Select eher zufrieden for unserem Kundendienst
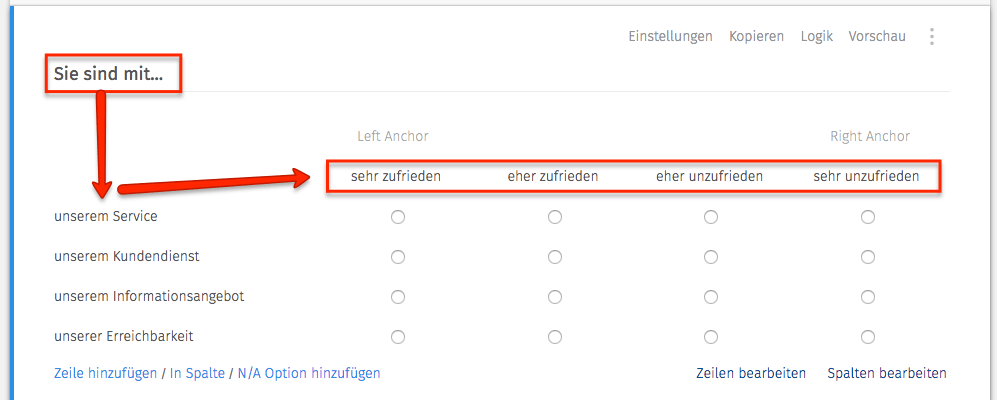Viewport: 997px width, 400px height. click(x=554, y=257)
